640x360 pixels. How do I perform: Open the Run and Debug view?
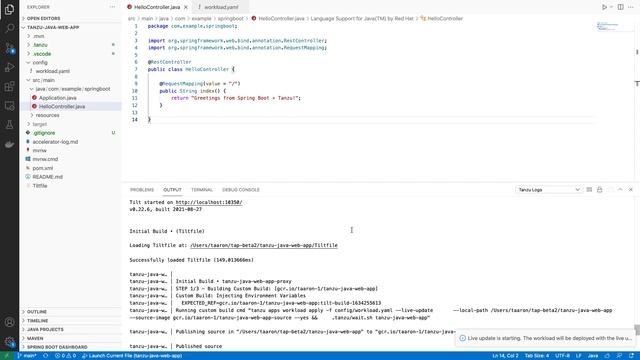(x=9, y=67)
